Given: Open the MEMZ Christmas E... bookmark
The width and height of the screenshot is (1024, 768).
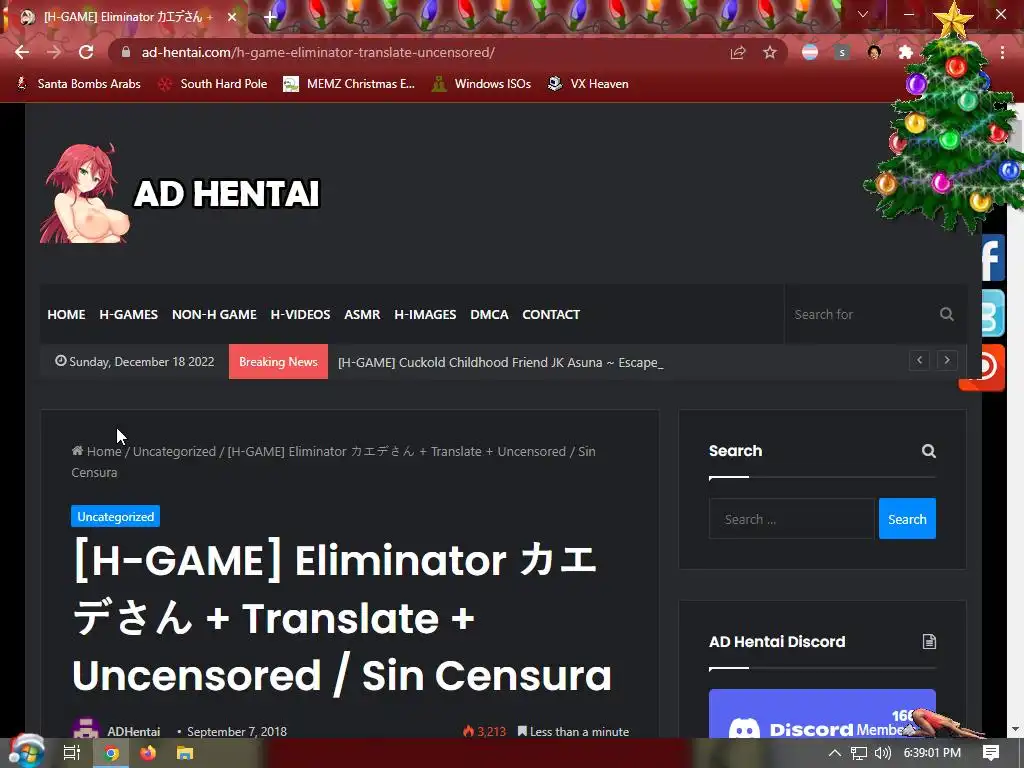Looking at the screenshot, I should [349, 84].
